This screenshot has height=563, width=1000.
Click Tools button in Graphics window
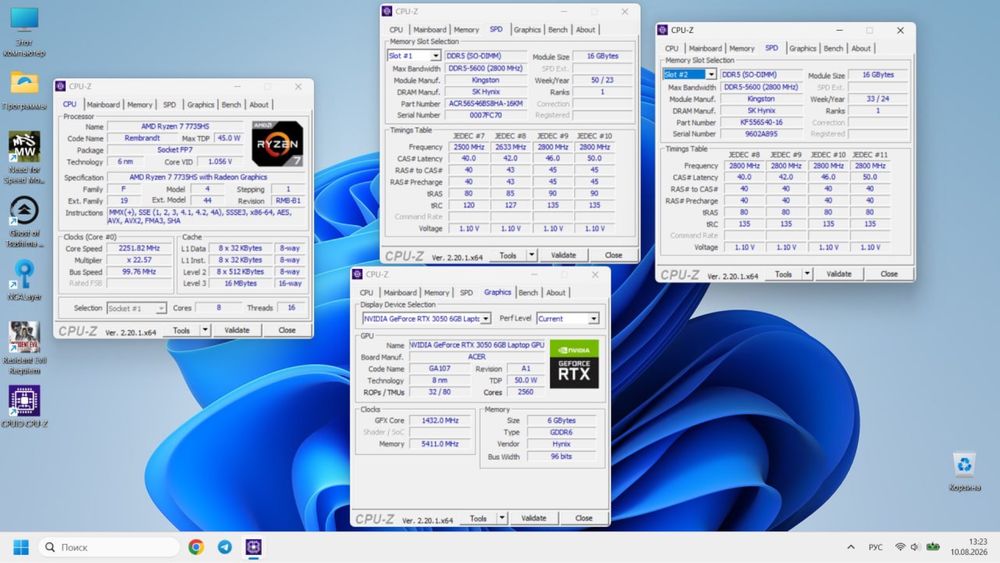point(478,518)
